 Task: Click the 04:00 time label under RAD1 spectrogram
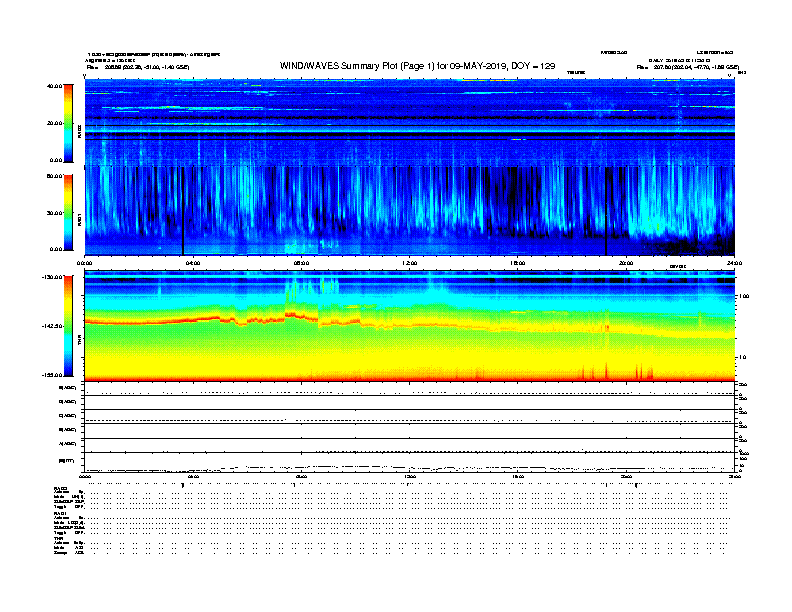pyautogui.click(x=193, y=263)
